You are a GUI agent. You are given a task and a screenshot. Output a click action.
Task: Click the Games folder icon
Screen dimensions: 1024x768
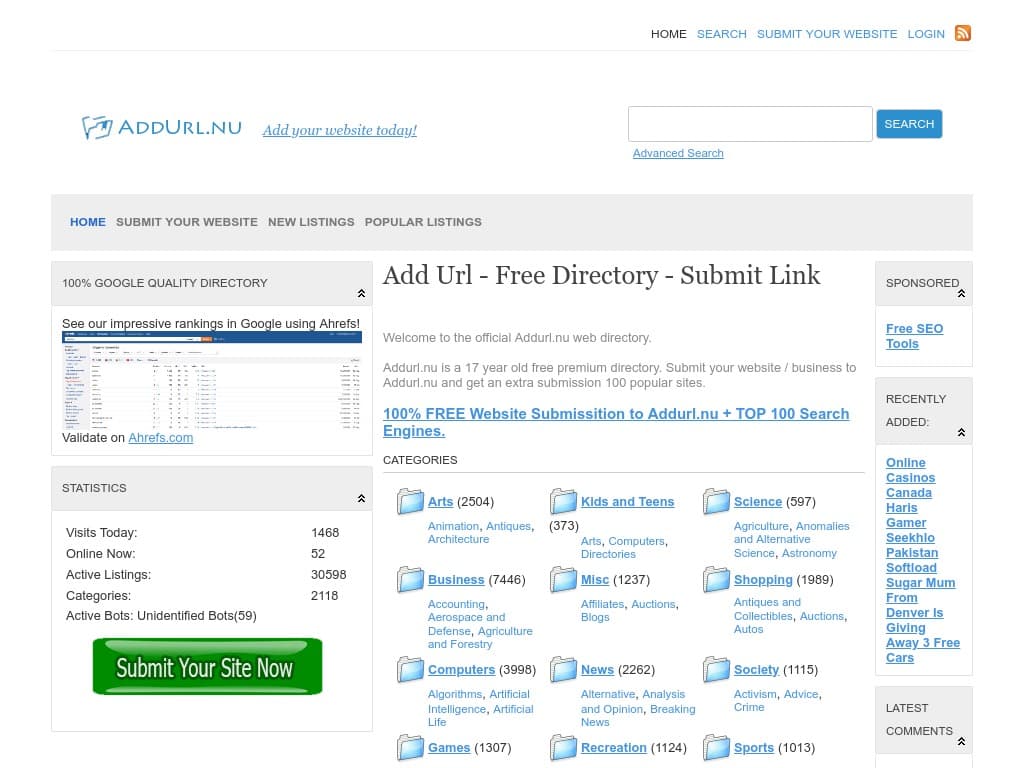(x=410, y=747)
